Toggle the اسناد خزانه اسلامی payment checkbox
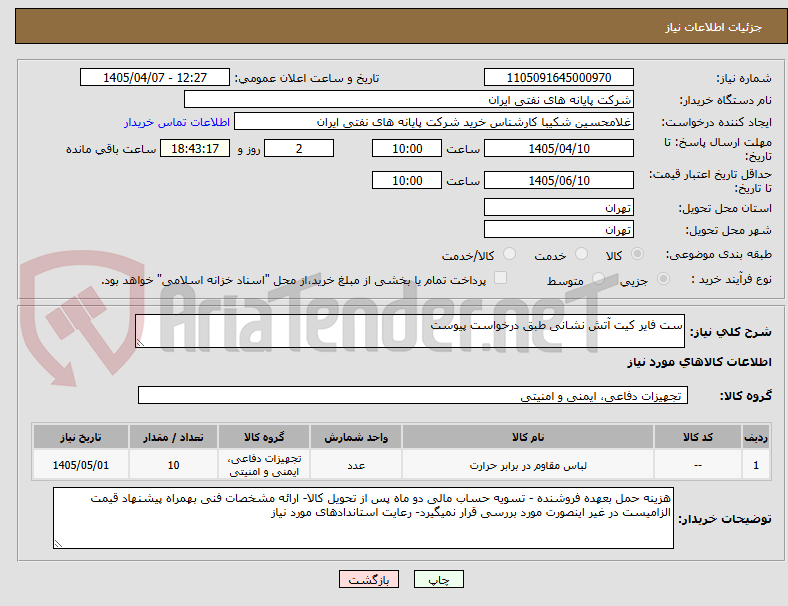This screenshot has height=606, width=788. coord(500,278)
